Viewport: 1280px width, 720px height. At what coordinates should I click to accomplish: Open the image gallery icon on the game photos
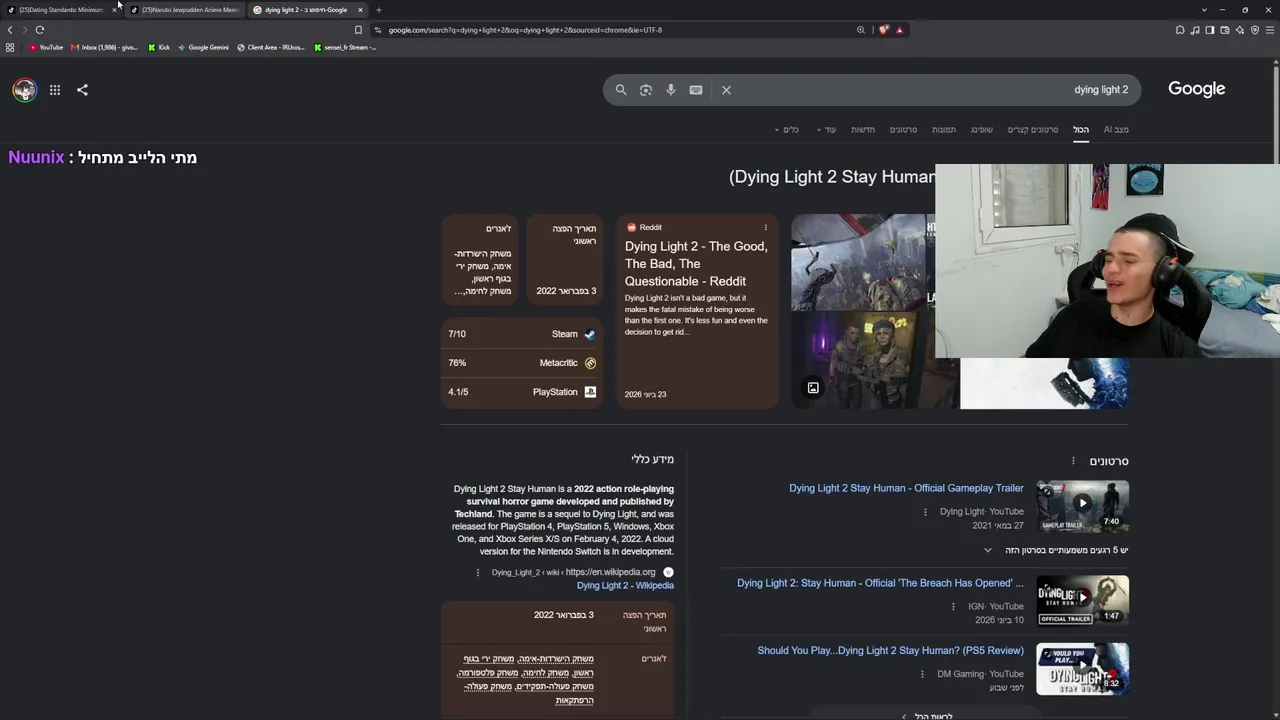point(813,388)
